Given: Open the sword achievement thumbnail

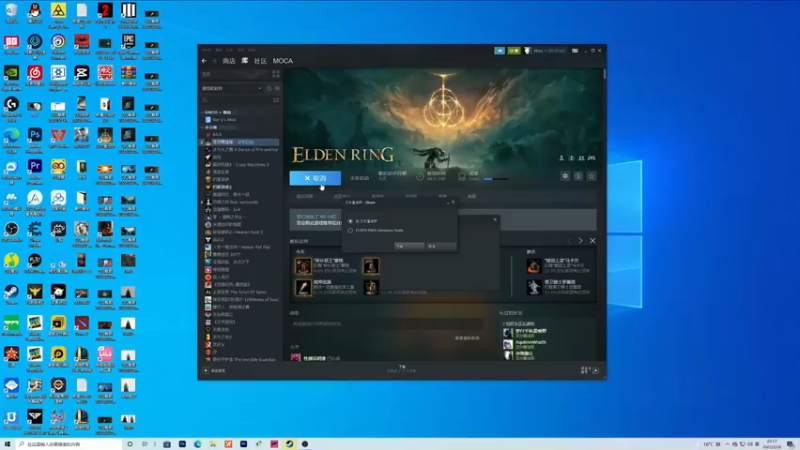Looking at the screenshot, I should [x=303, y=287].
